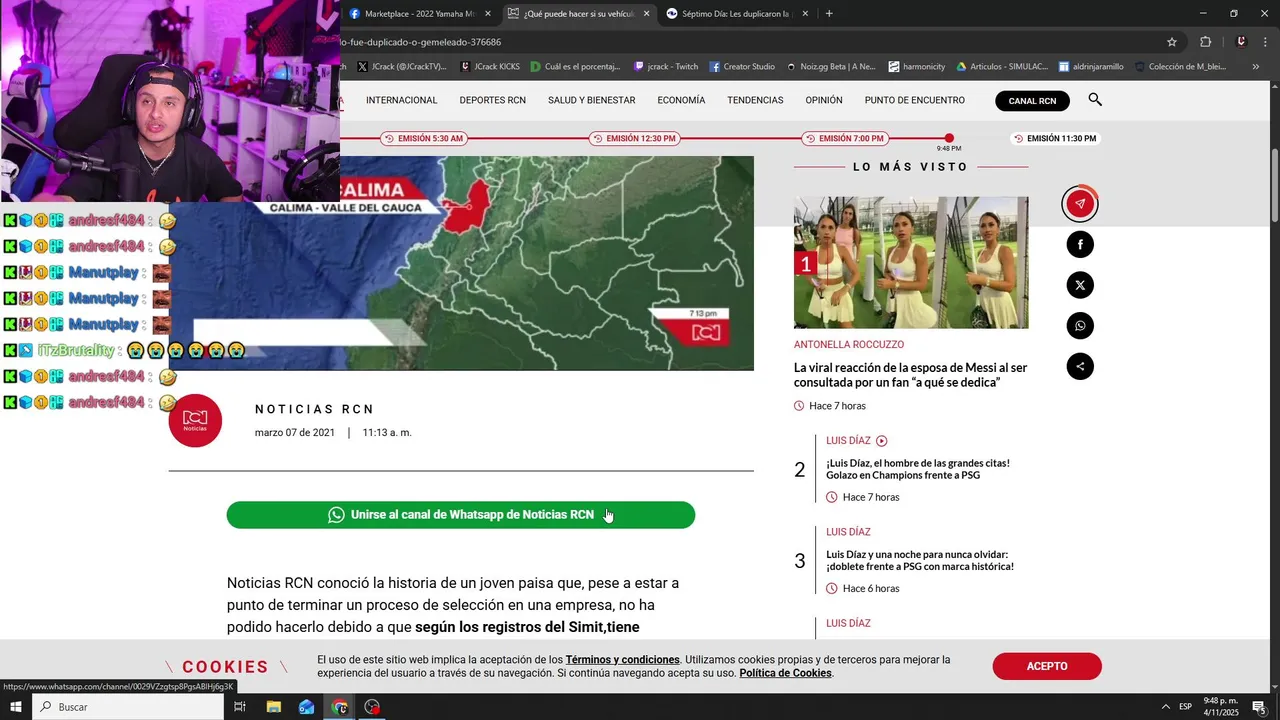Open the INTERNACIONAL menu section
This screenshot has width=1280, height=720.
click(402, 100)
